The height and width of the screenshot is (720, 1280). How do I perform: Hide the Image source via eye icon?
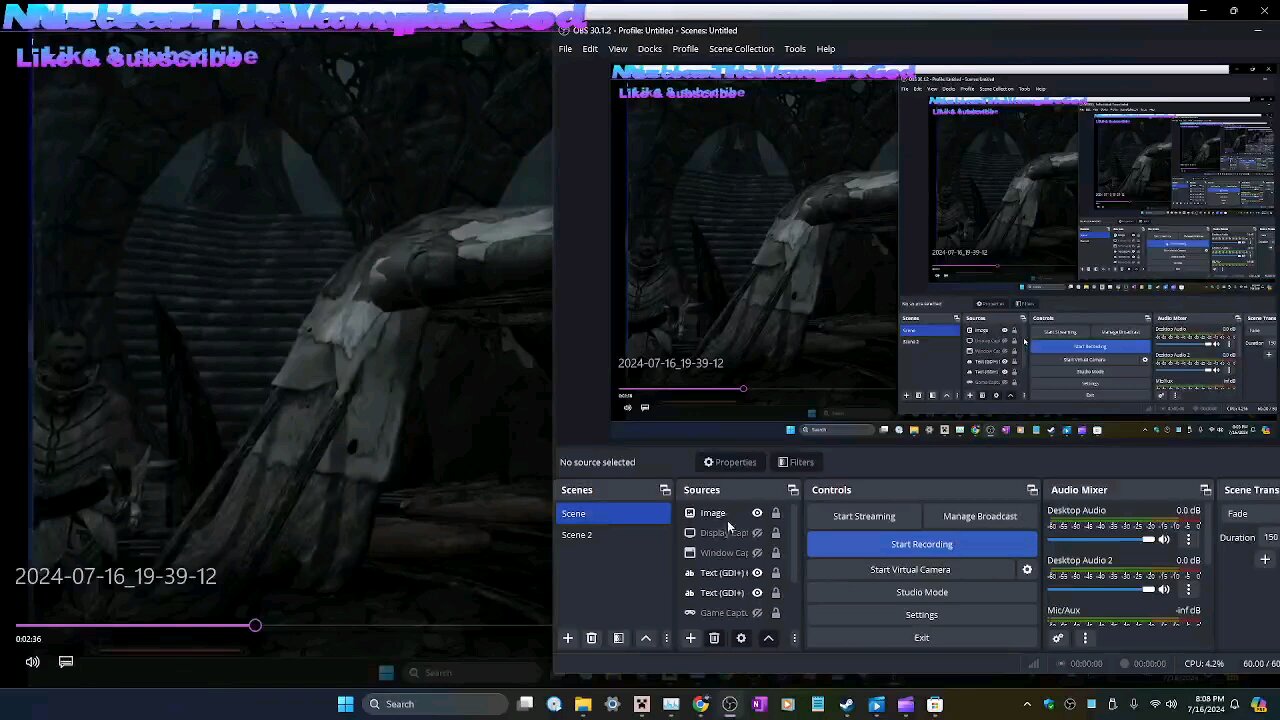tap(757, 513)
